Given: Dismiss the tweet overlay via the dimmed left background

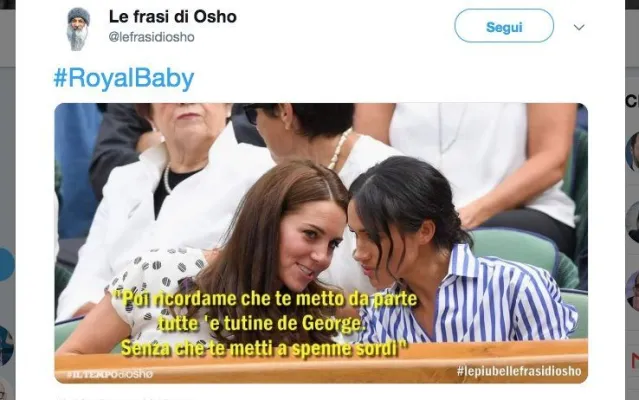Looking at the screenshot, I should point(7,163).
